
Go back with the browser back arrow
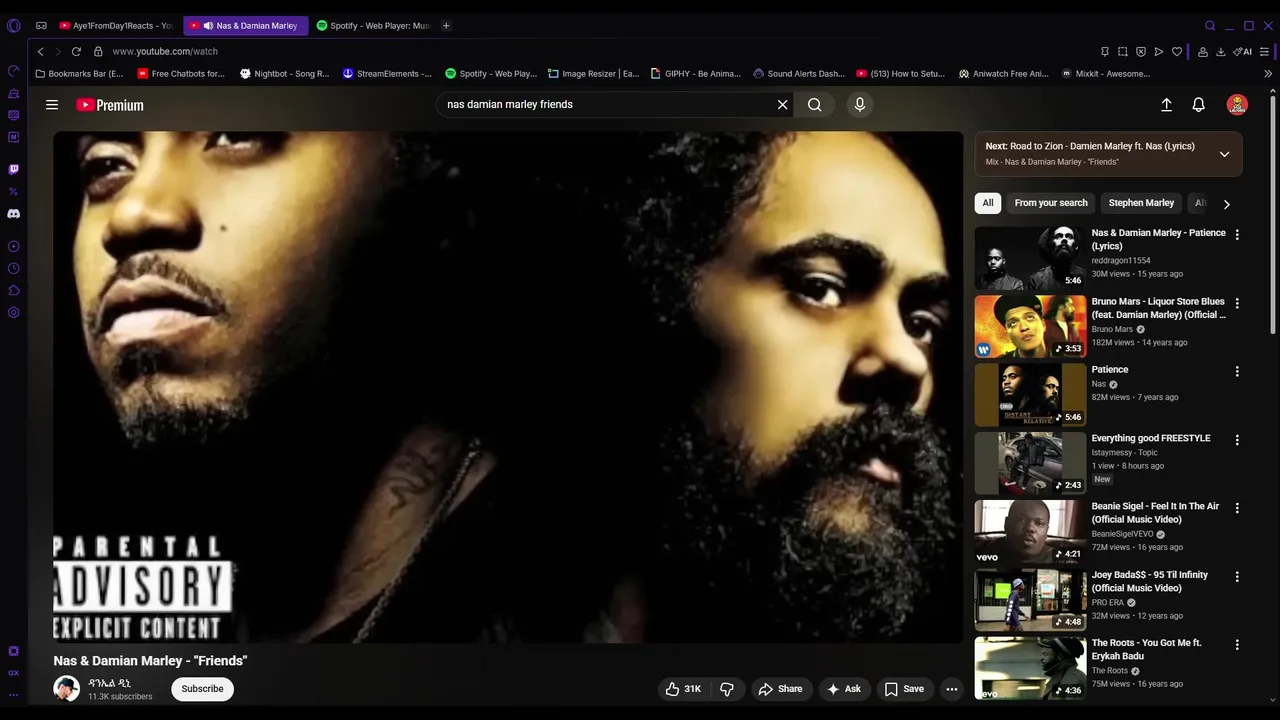point(40,51)
